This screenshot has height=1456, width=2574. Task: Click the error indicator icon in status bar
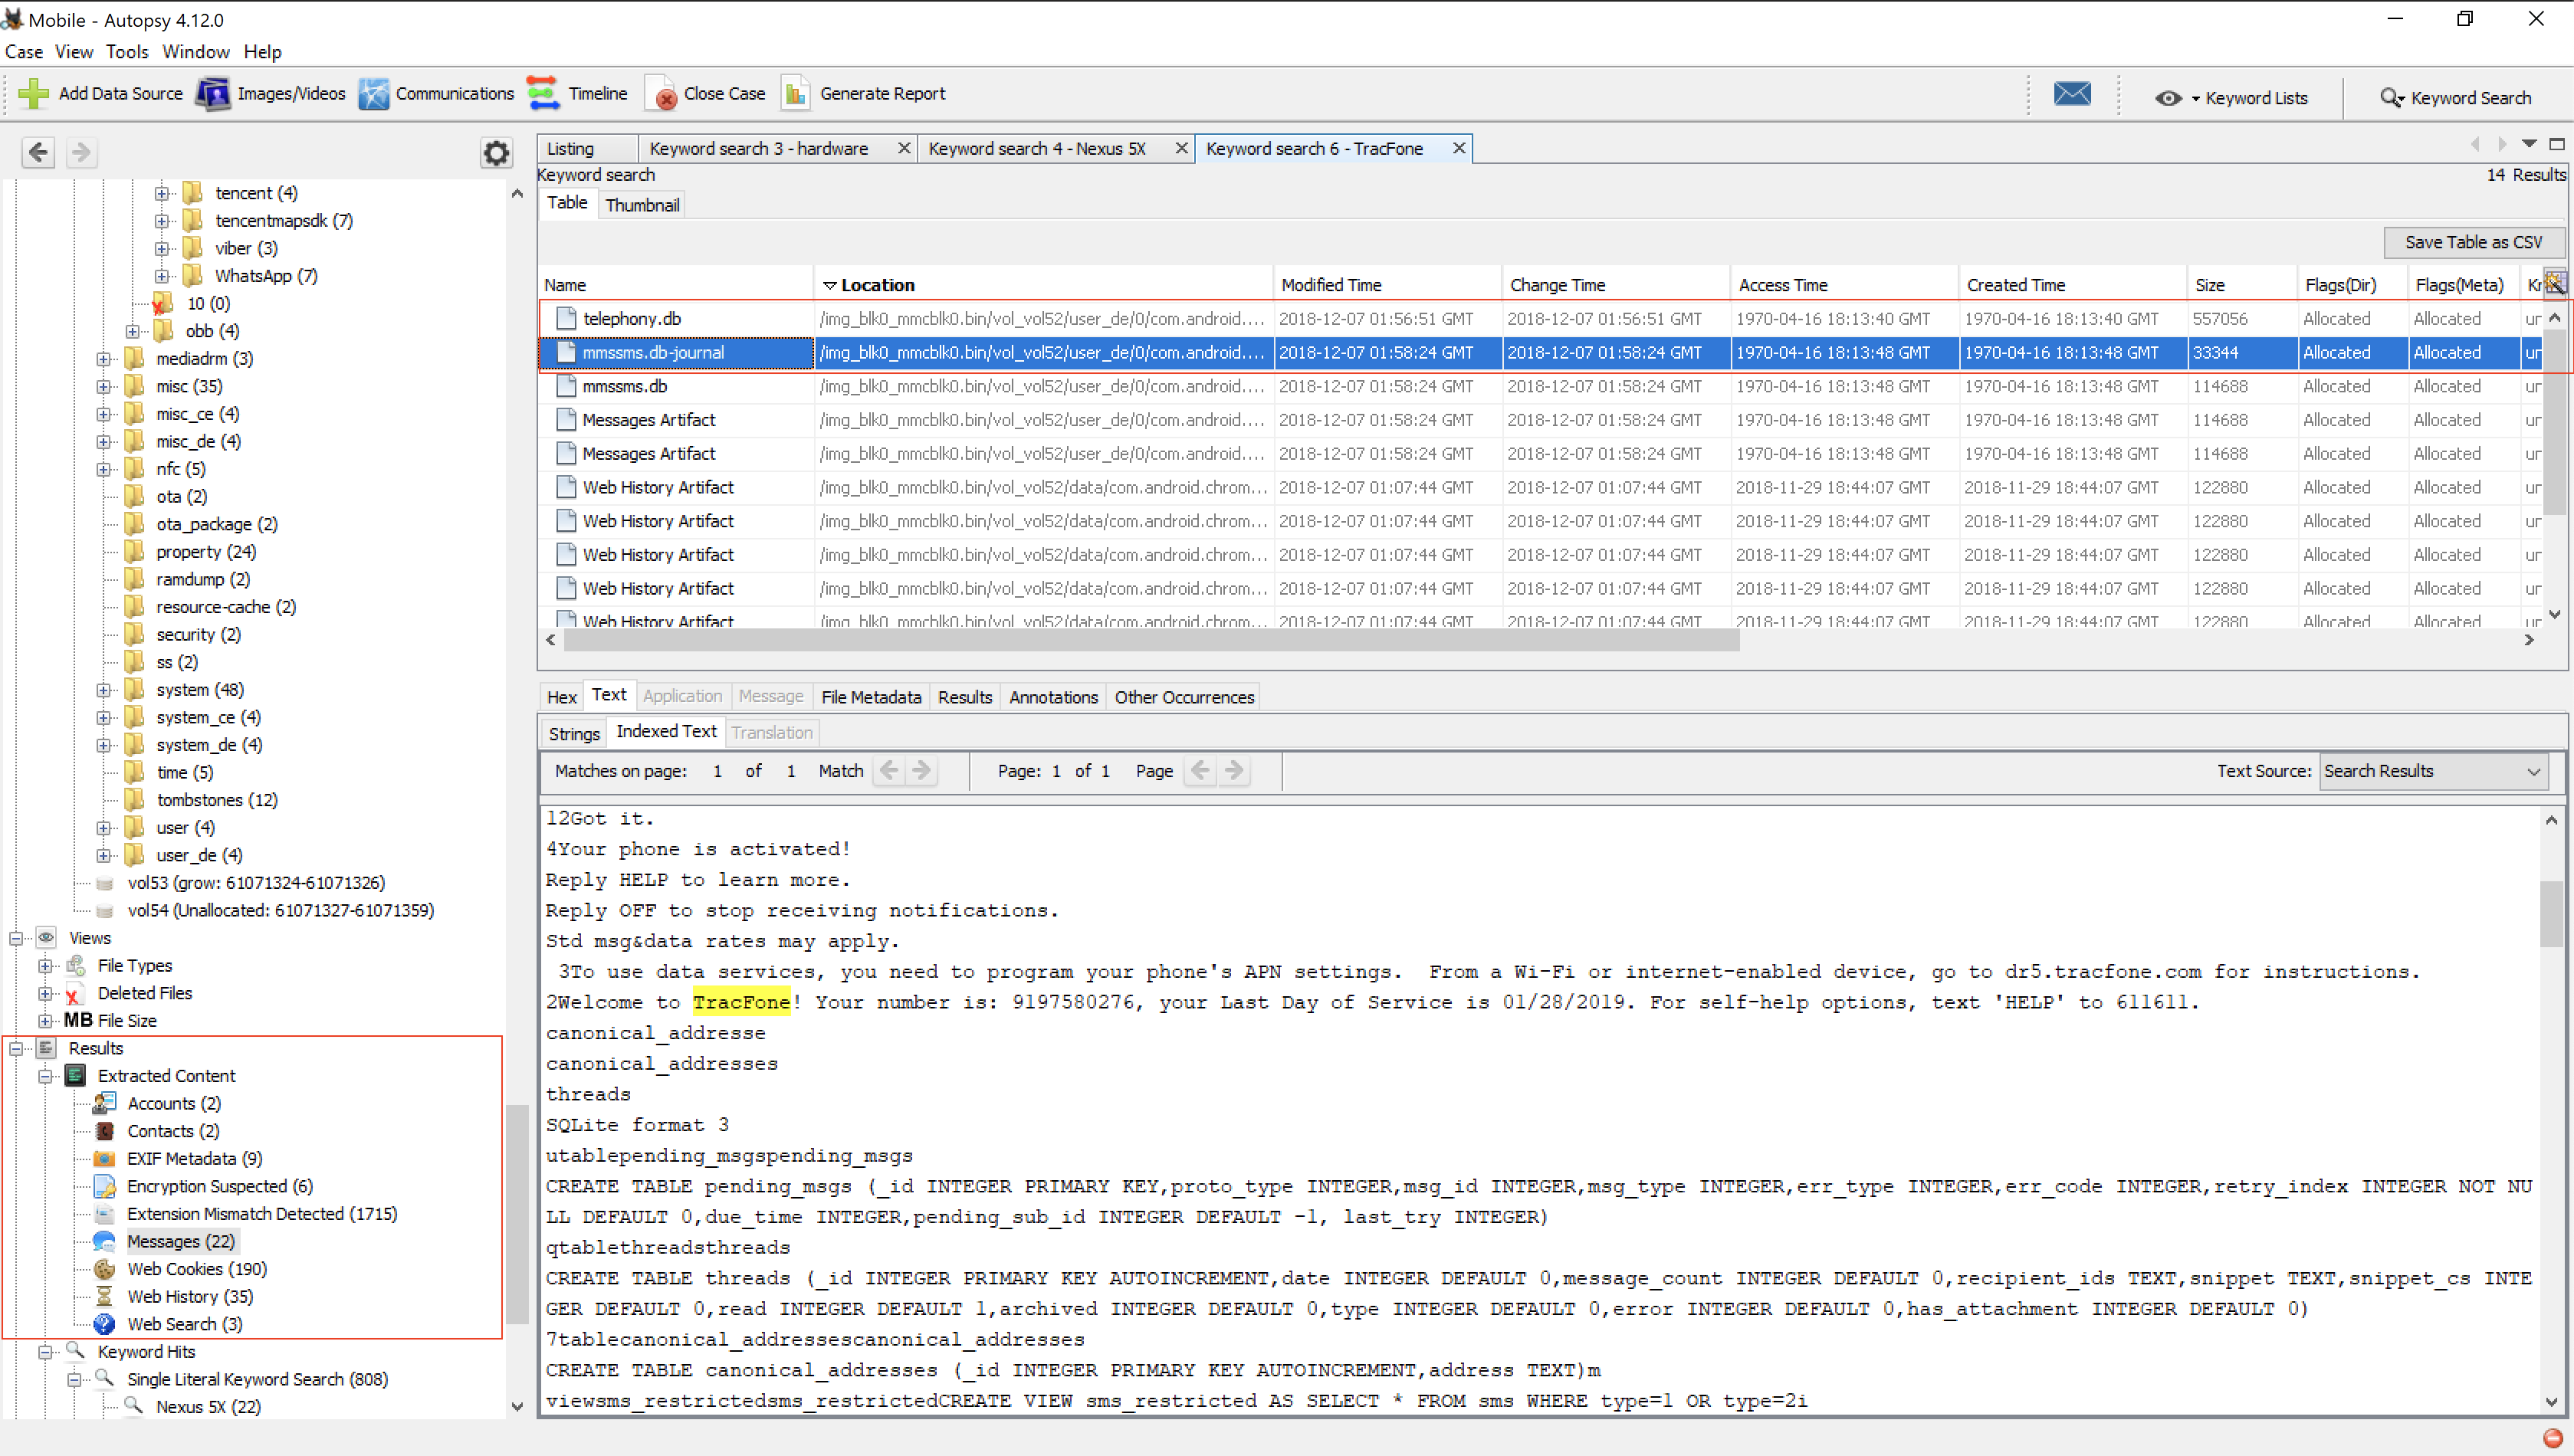coord(2553,1439)
